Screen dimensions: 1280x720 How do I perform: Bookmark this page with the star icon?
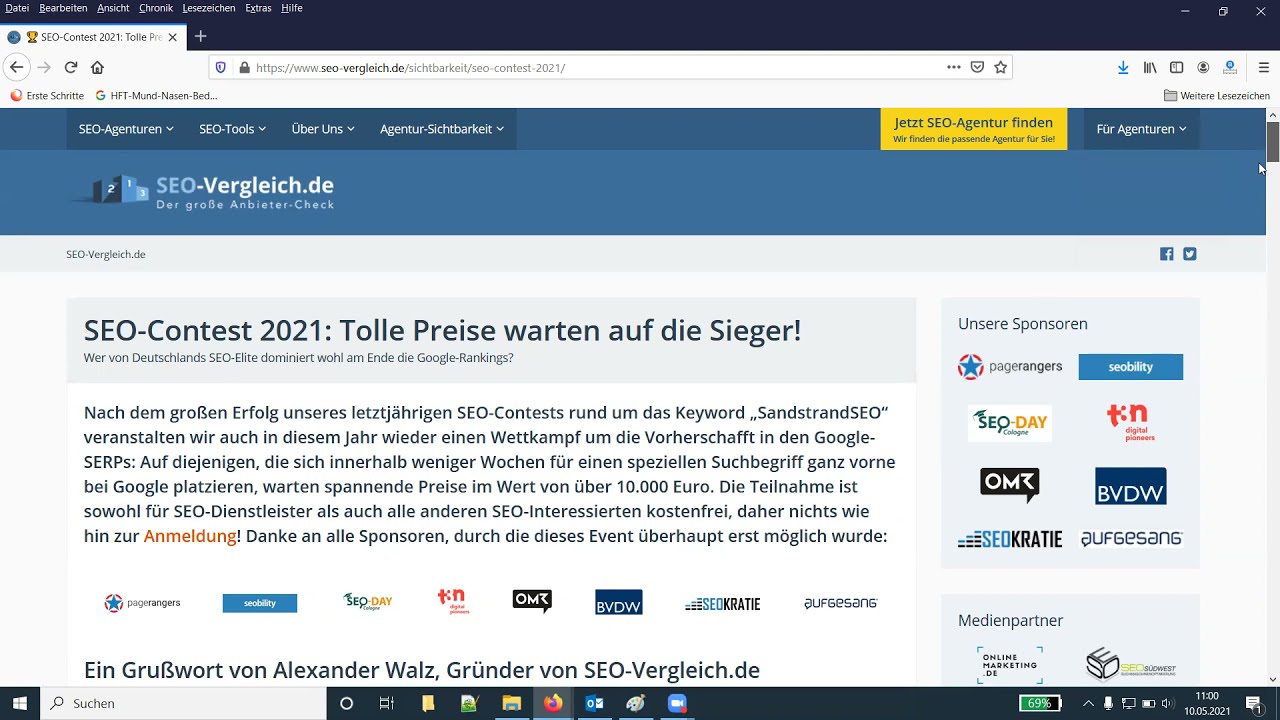pos(1000,67)
